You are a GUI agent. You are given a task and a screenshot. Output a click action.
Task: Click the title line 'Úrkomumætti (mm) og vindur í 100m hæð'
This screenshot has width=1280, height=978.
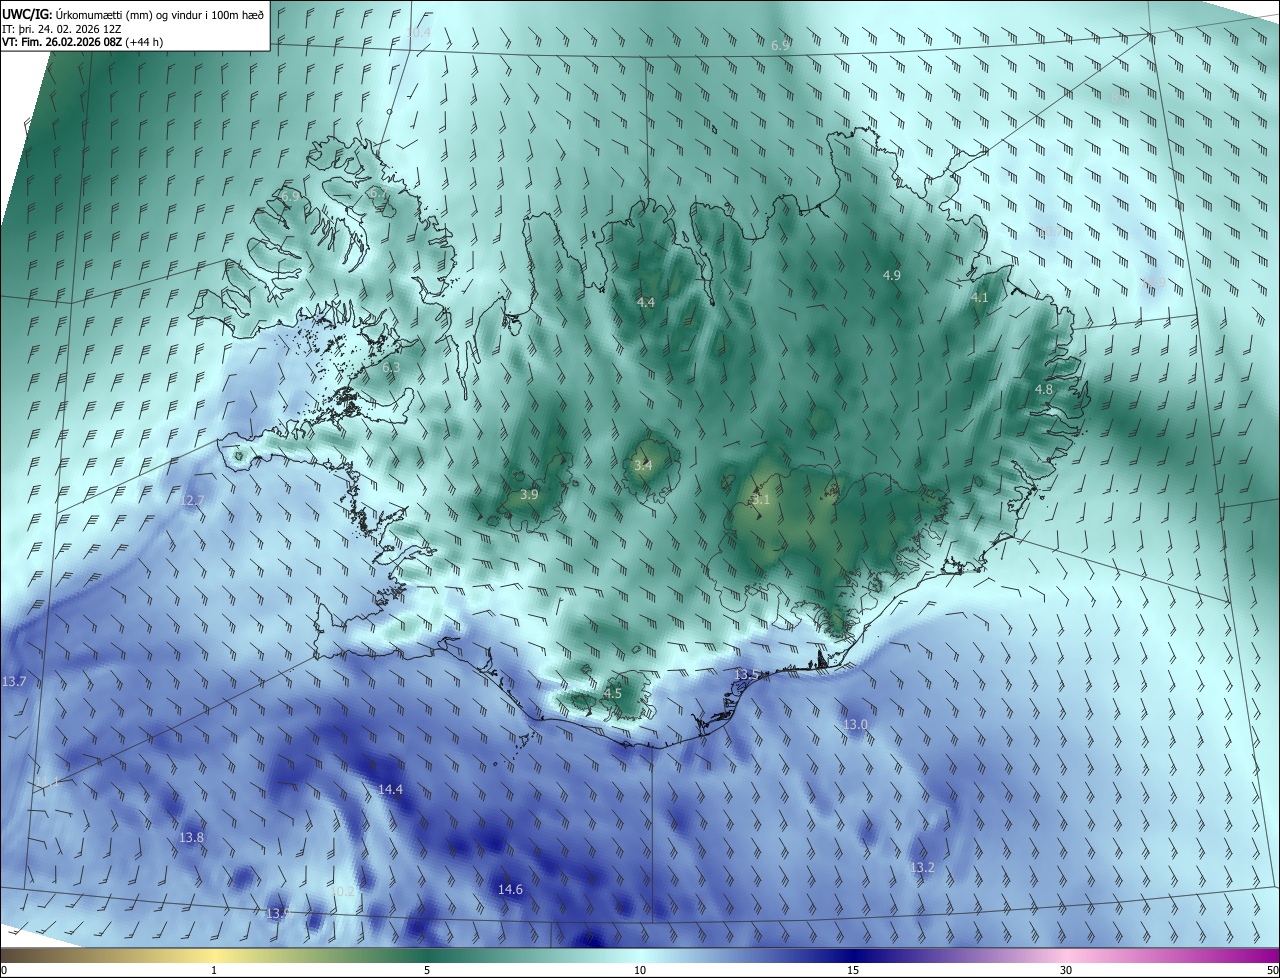[159, 14]
